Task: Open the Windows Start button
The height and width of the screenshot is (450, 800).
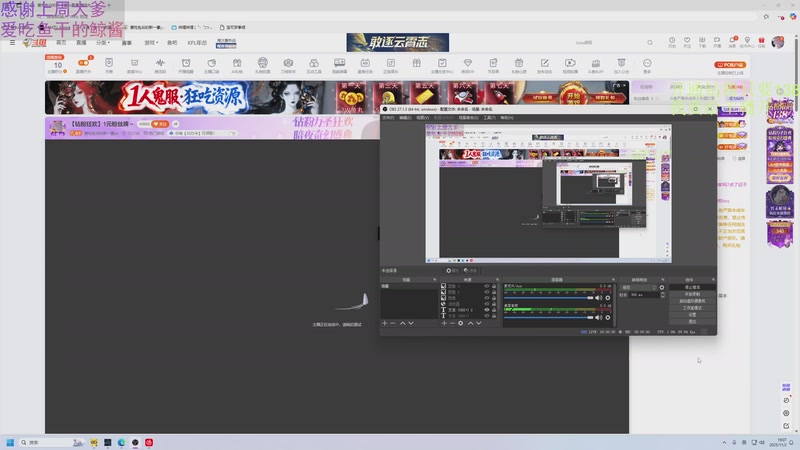Action: click(10, 442)
